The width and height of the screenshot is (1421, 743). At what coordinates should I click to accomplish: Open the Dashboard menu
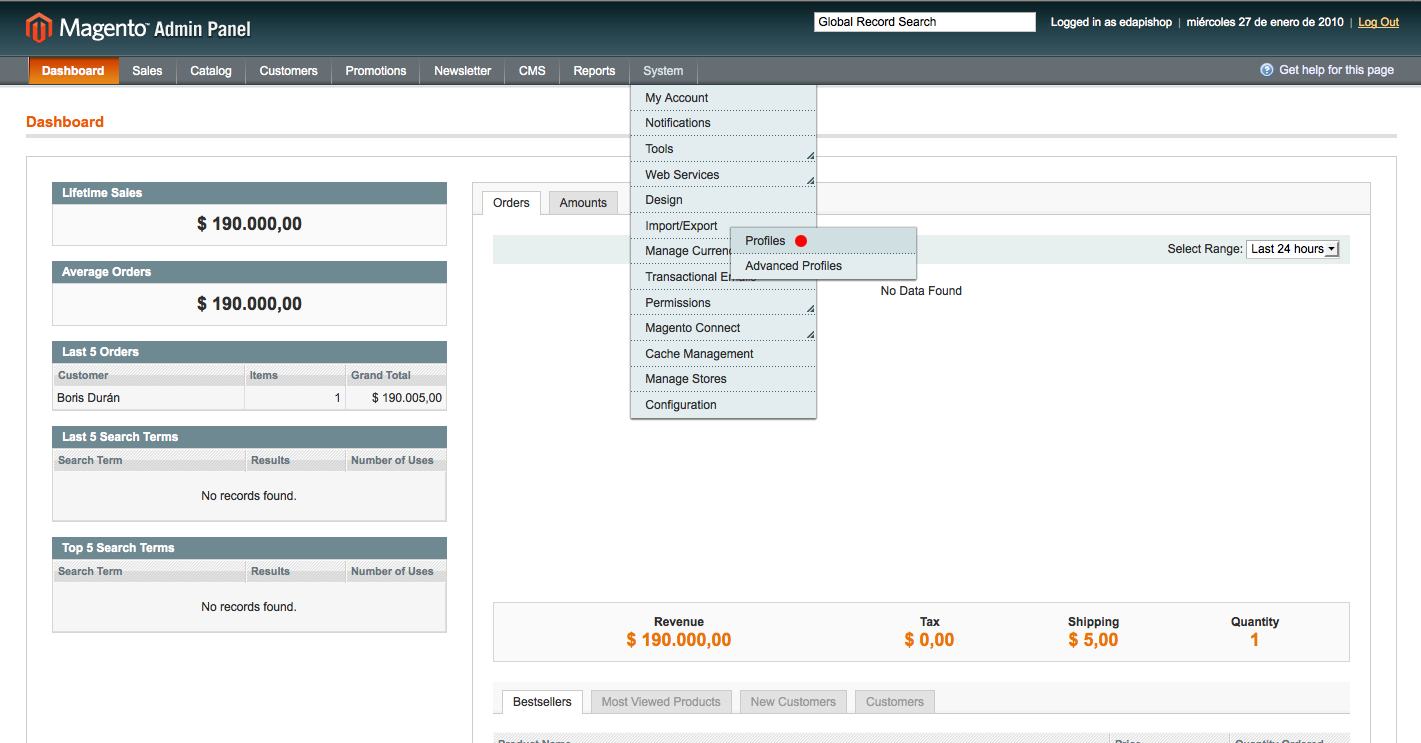73,71
